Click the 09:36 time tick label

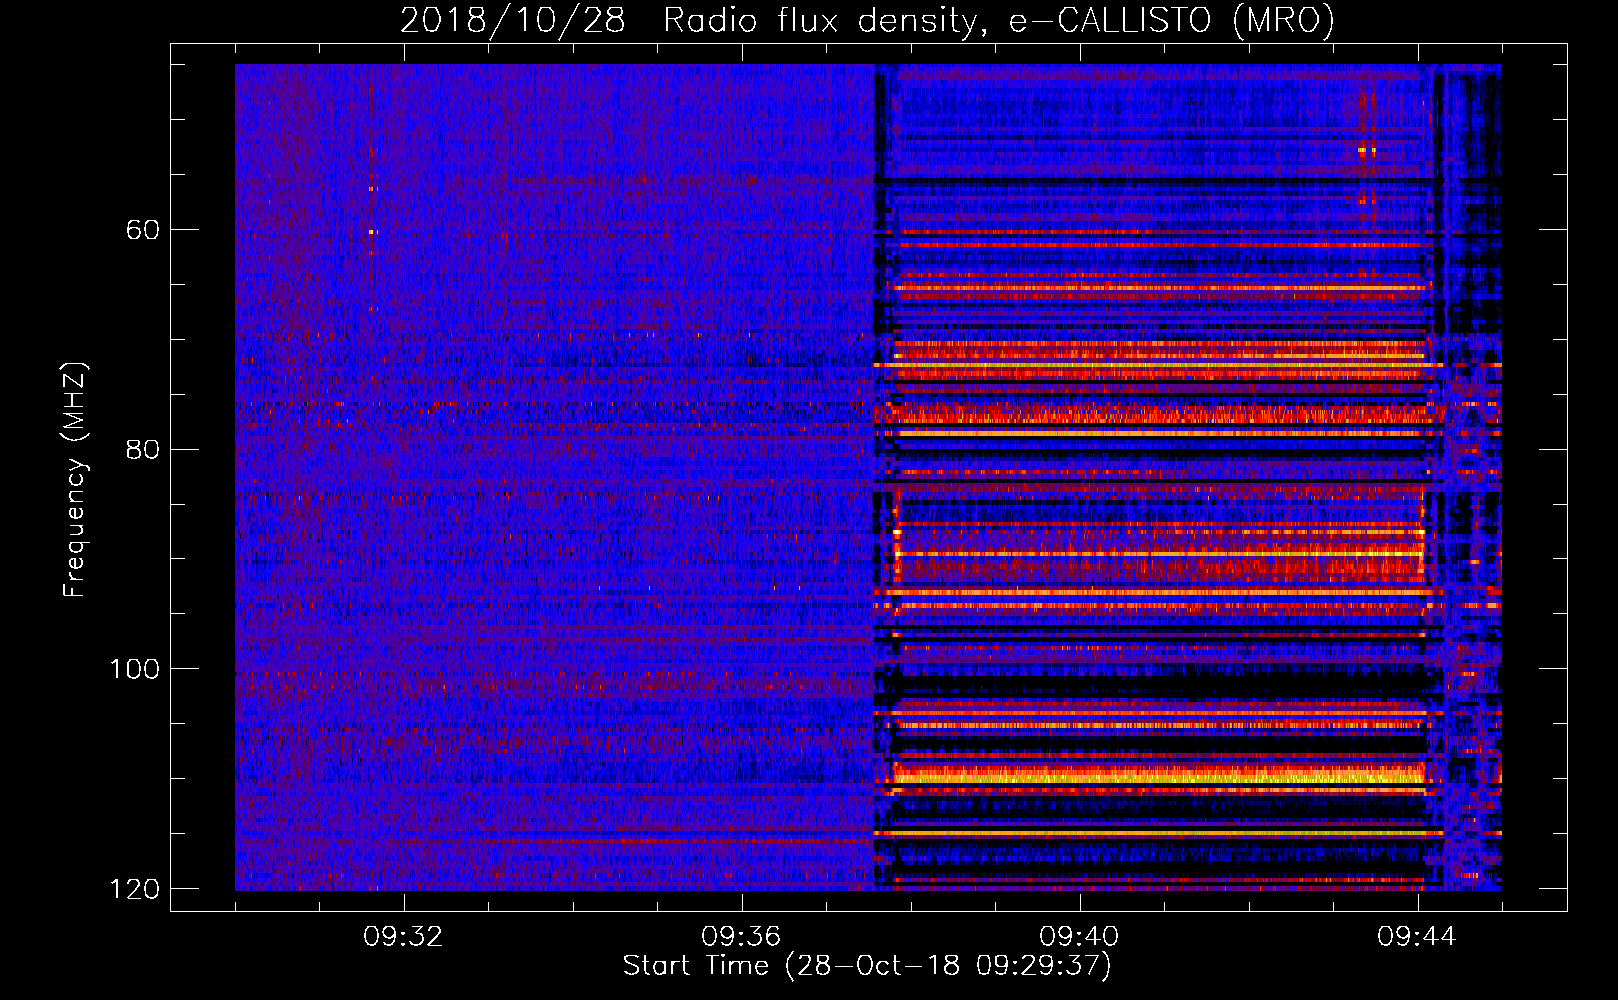pos(741,937)
